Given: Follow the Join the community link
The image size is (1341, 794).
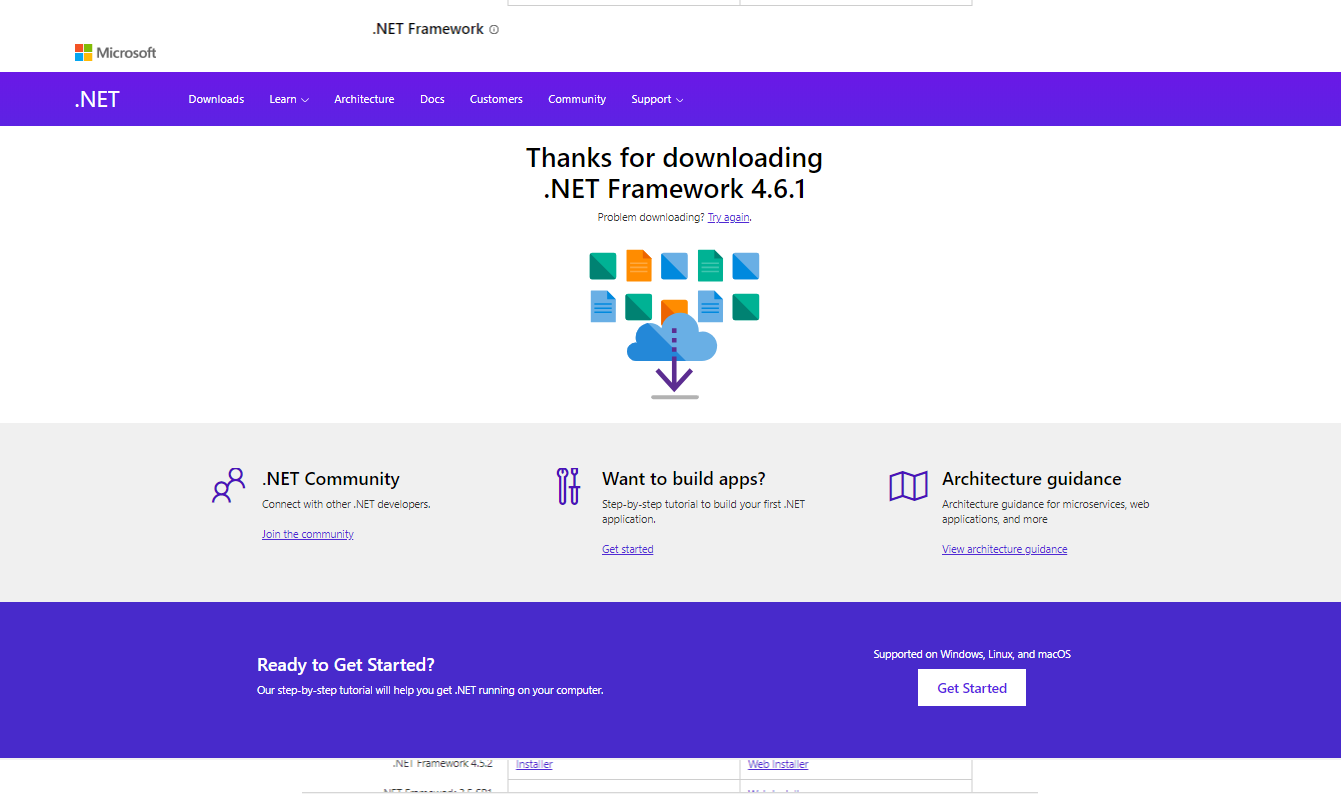Looking at the screenshot, I should (308, 534).
